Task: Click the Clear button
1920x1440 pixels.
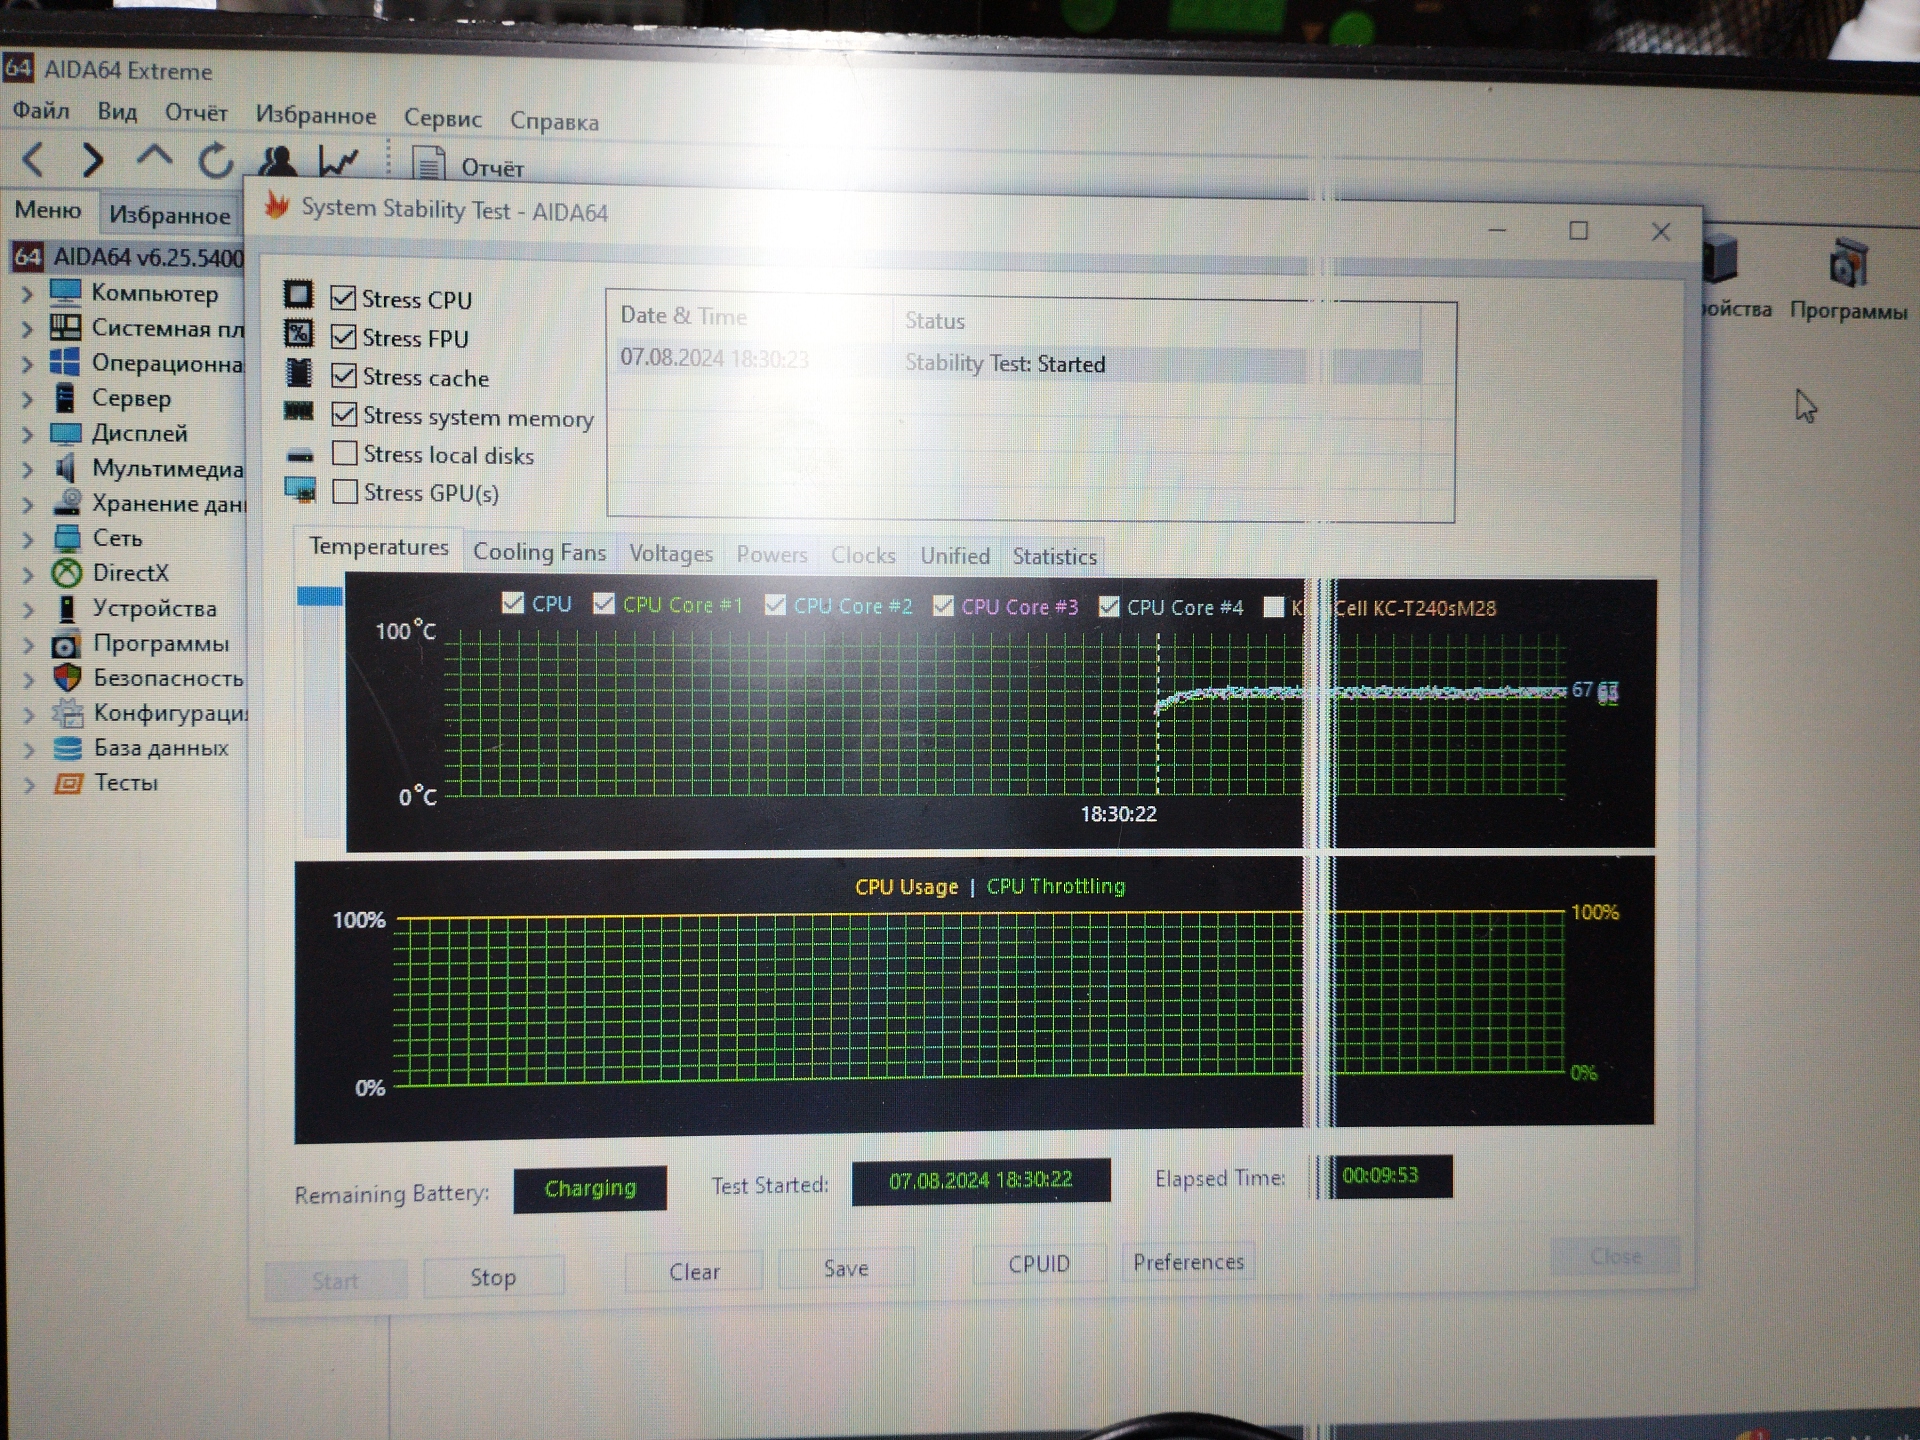Action: [694, 1272]
